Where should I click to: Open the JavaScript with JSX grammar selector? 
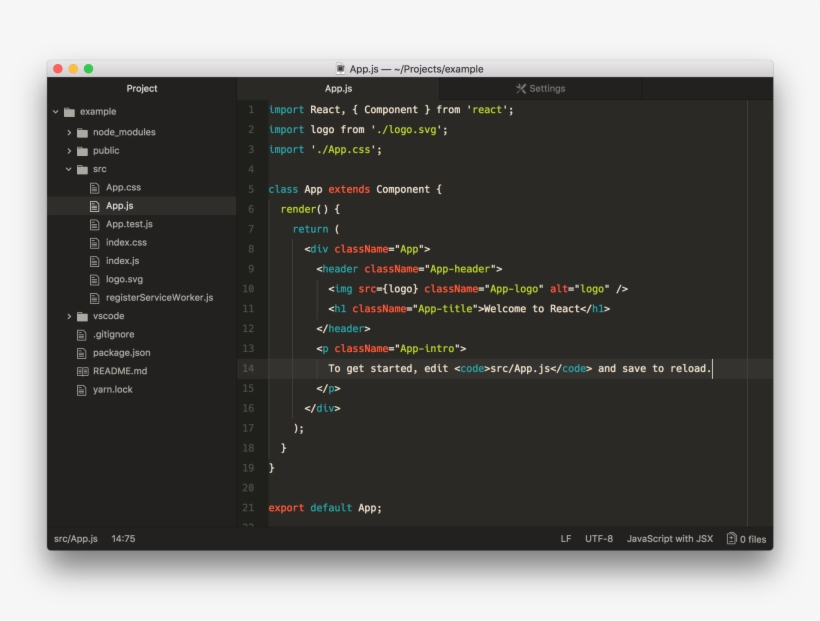click(x=671, y=538)
